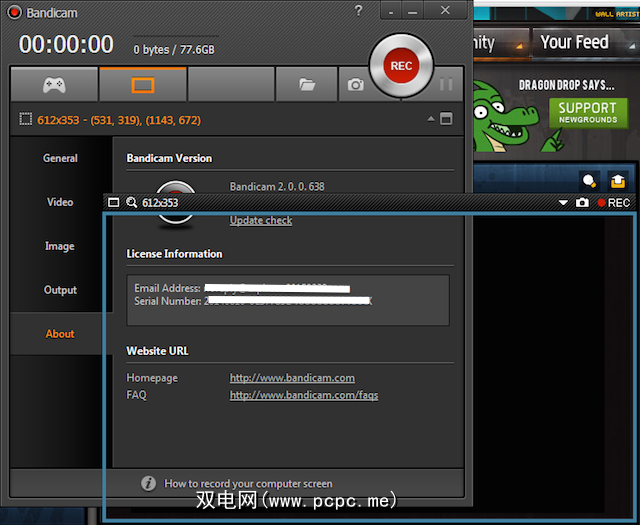Click 0 bytes / 77.6GB storage text
Image resolution: width=640 pixels, height=525 pixels.
174,50
